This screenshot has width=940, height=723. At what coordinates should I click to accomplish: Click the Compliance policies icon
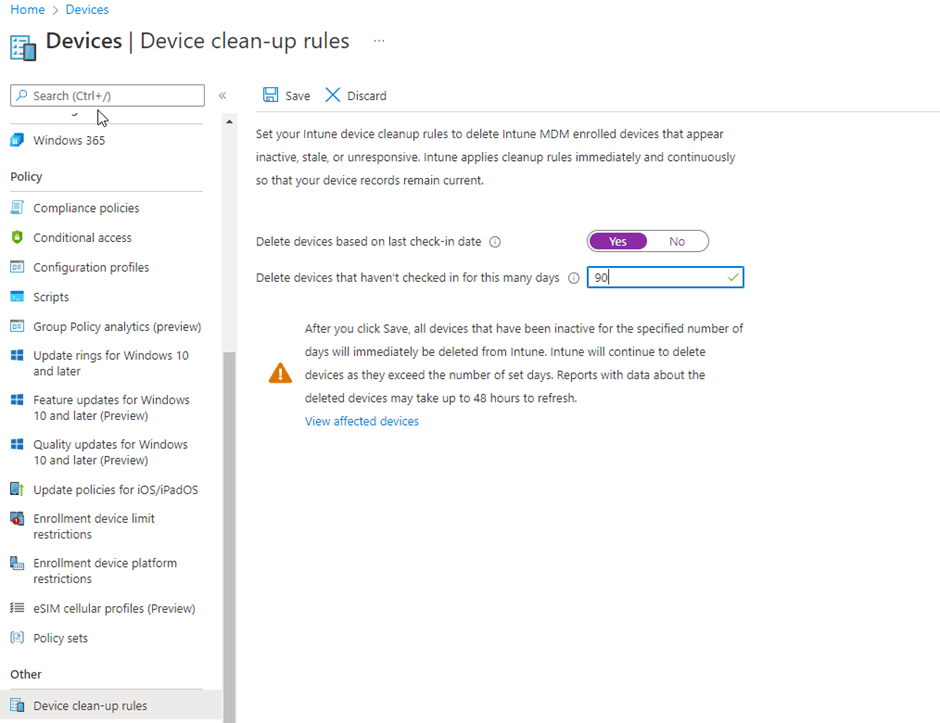coord(16,208)
